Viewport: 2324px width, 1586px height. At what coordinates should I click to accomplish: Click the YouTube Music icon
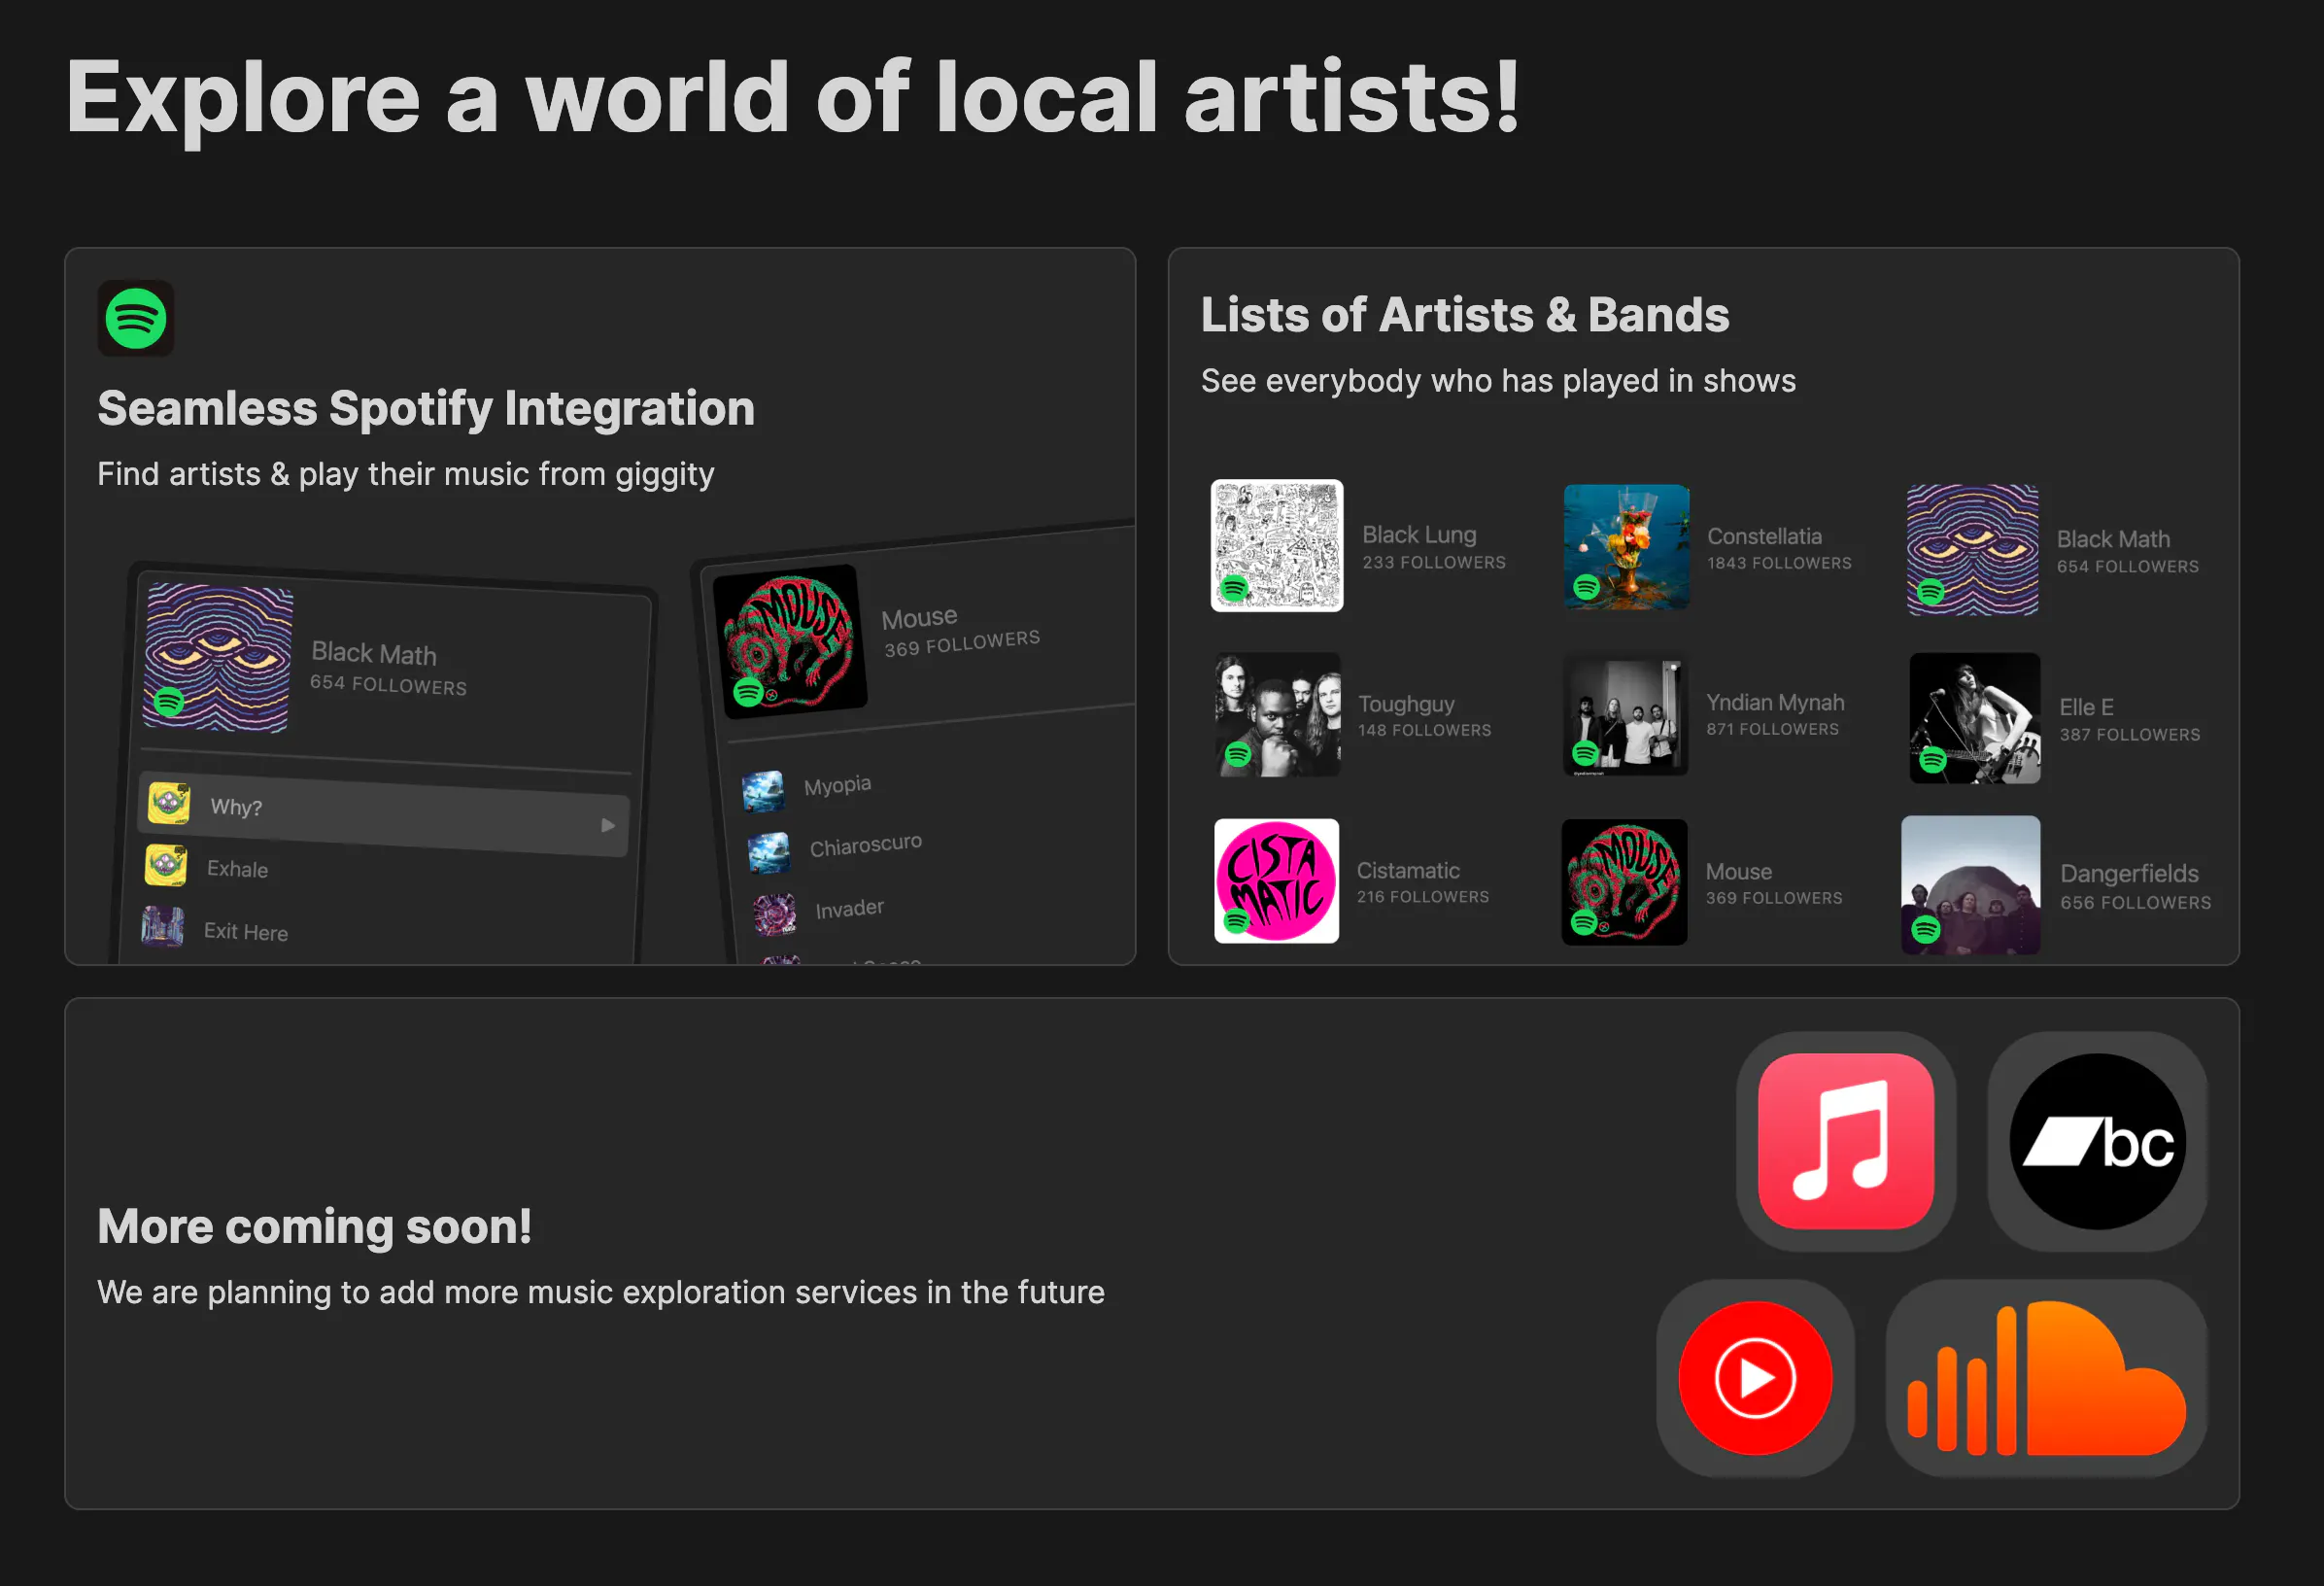point(1755,1378)
